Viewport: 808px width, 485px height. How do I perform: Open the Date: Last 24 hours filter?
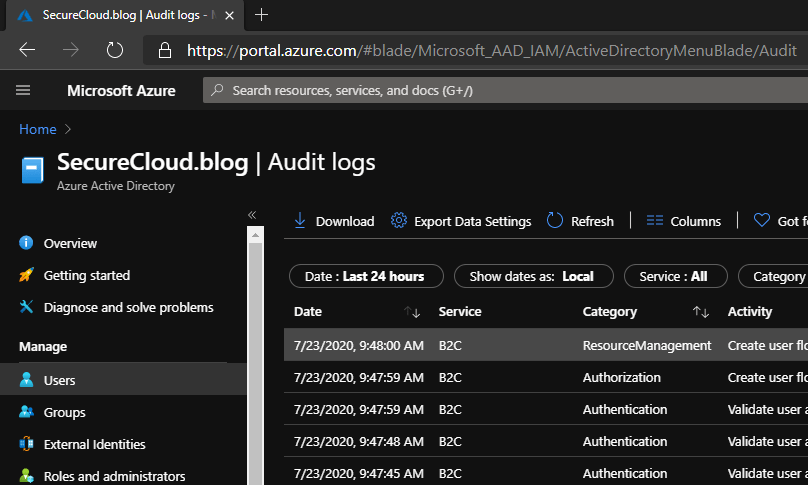pos(364,276)
